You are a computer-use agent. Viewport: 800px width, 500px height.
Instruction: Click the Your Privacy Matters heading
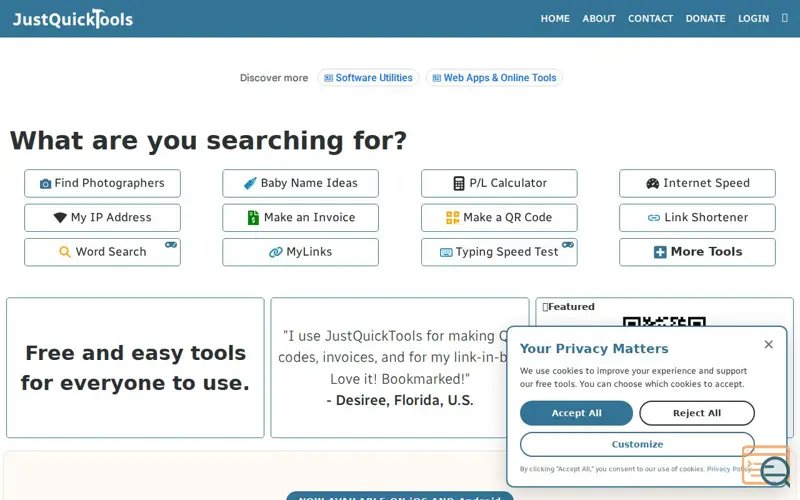(594, 348)
